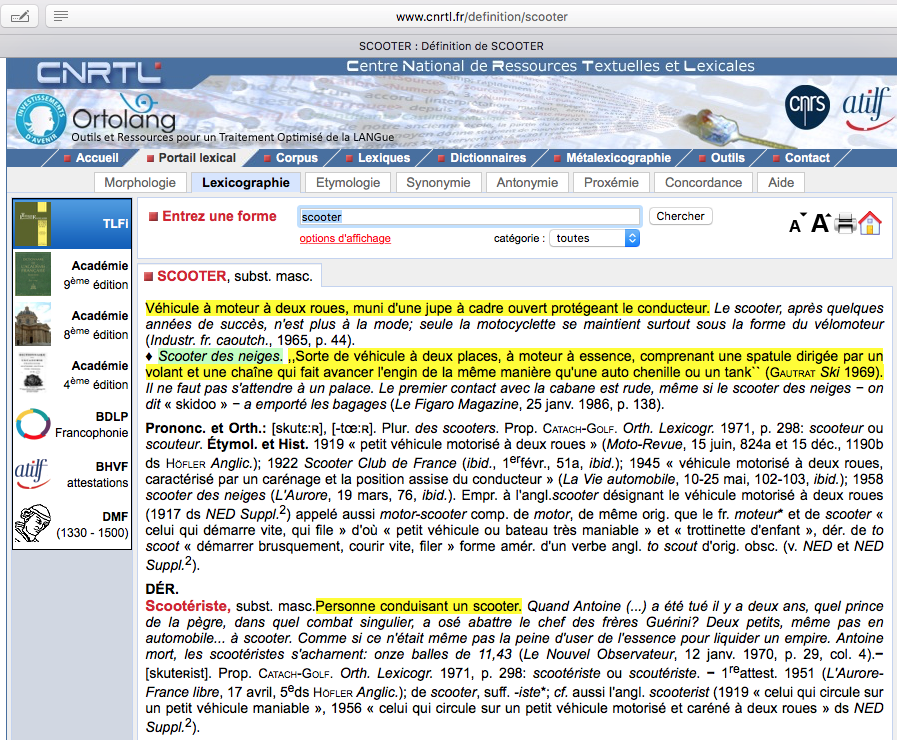Open the catégorie dropdown
This screenshot has height=740, width=897.
(594, 238)
